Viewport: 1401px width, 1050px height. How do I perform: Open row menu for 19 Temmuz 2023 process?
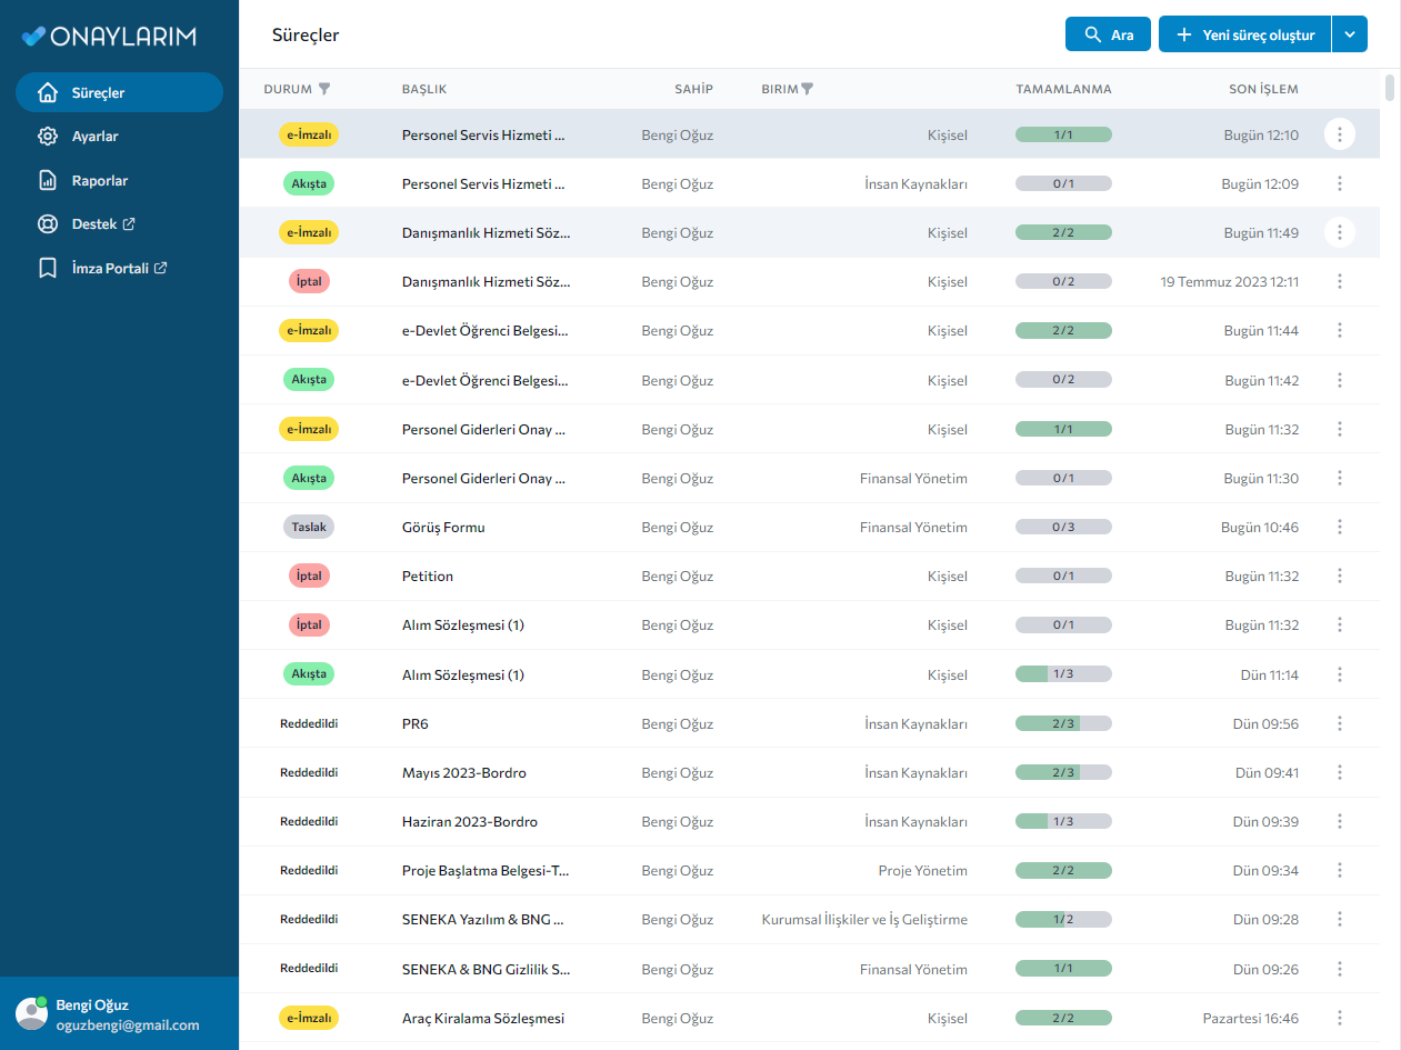pyautogui.click(x=1339, y=281)
